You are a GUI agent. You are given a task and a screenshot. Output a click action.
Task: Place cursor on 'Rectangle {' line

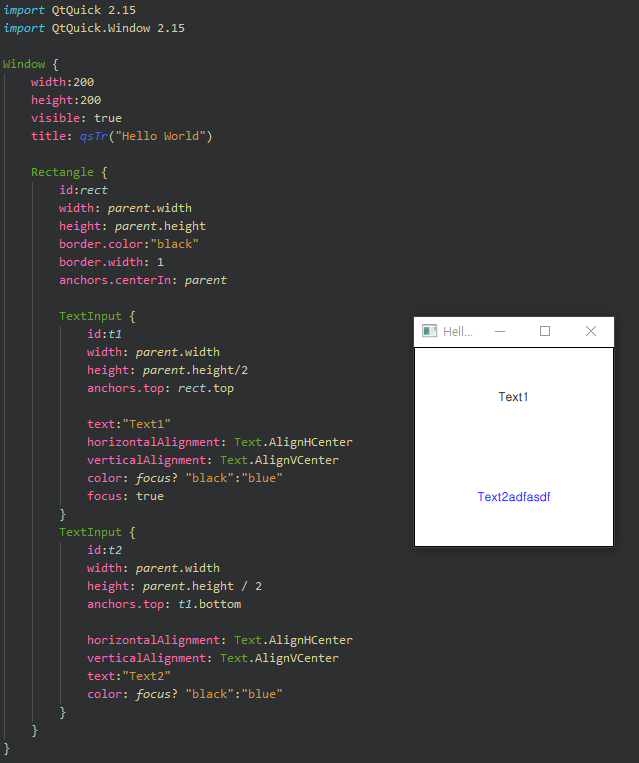[69, 172]
